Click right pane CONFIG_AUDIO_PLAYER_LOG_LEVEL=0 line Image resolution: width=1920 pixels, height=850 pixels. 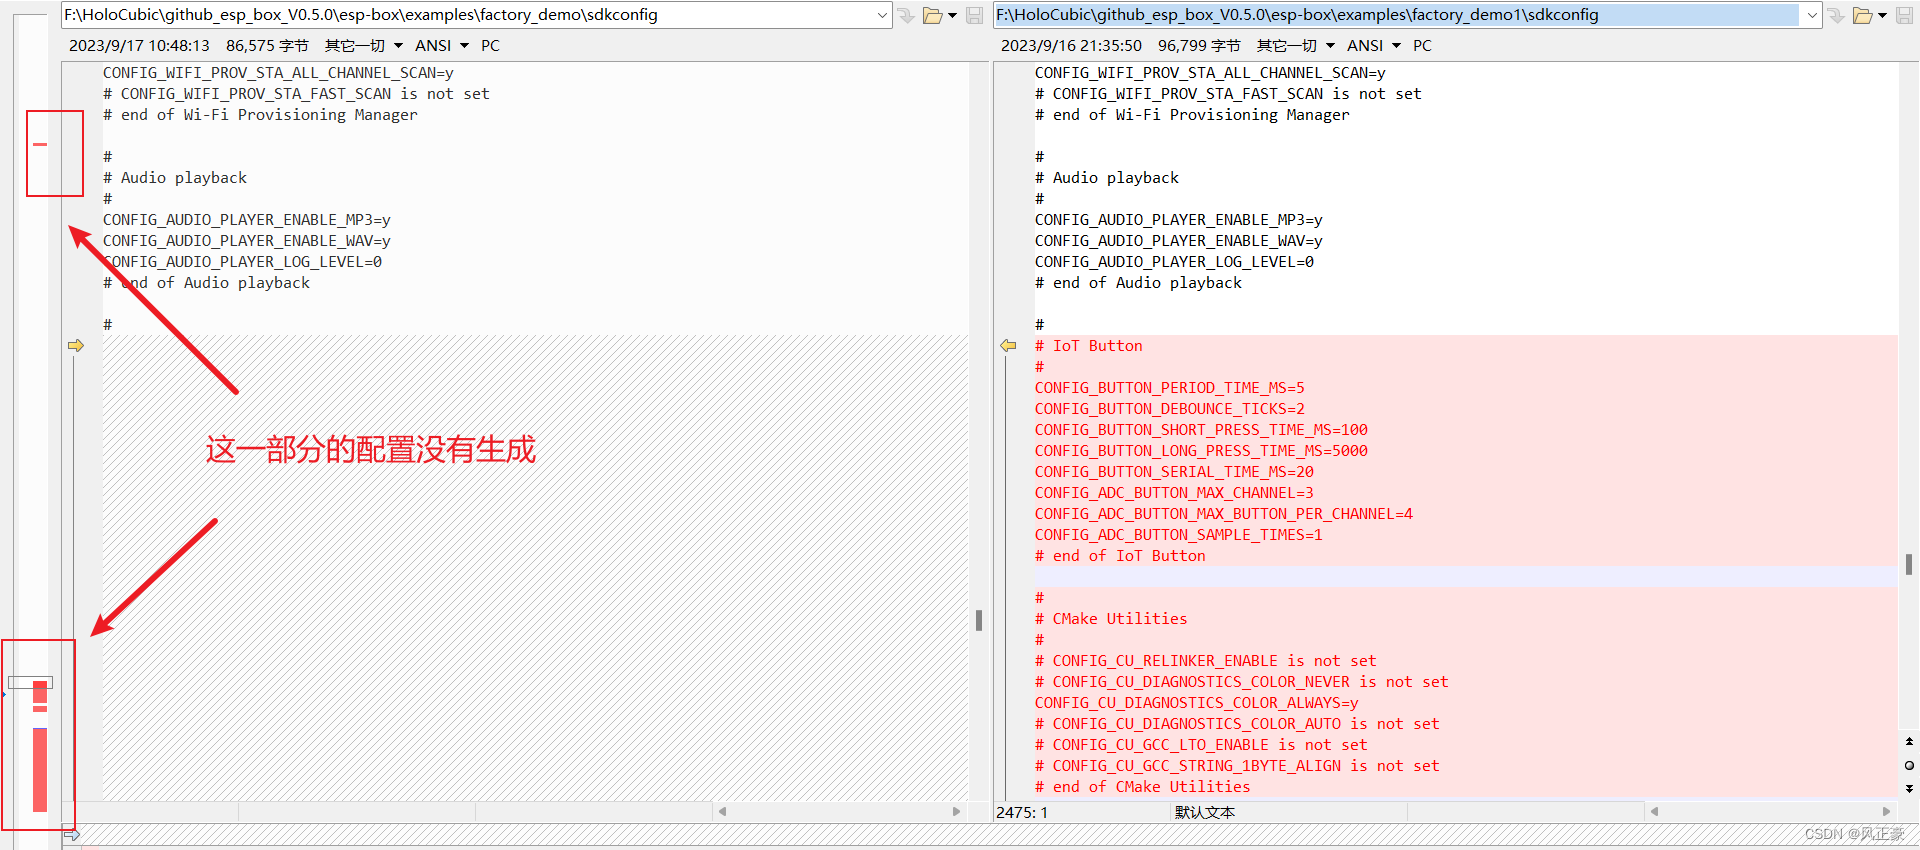point(1174,262)
